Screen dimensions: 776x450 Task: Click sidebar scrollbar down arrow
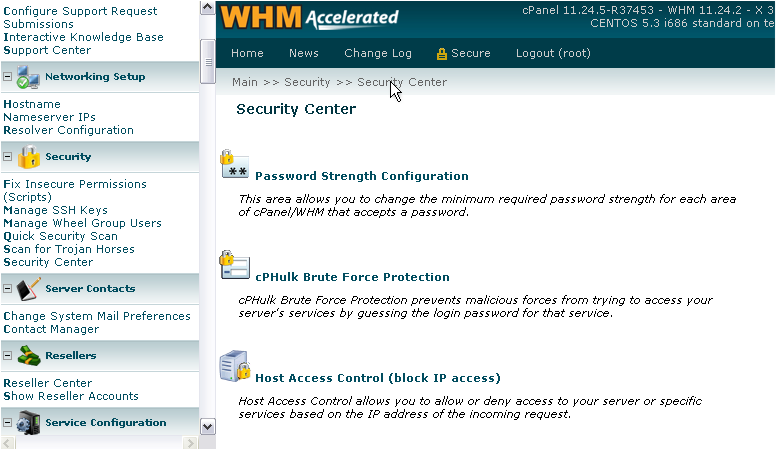tap(208, 427)
